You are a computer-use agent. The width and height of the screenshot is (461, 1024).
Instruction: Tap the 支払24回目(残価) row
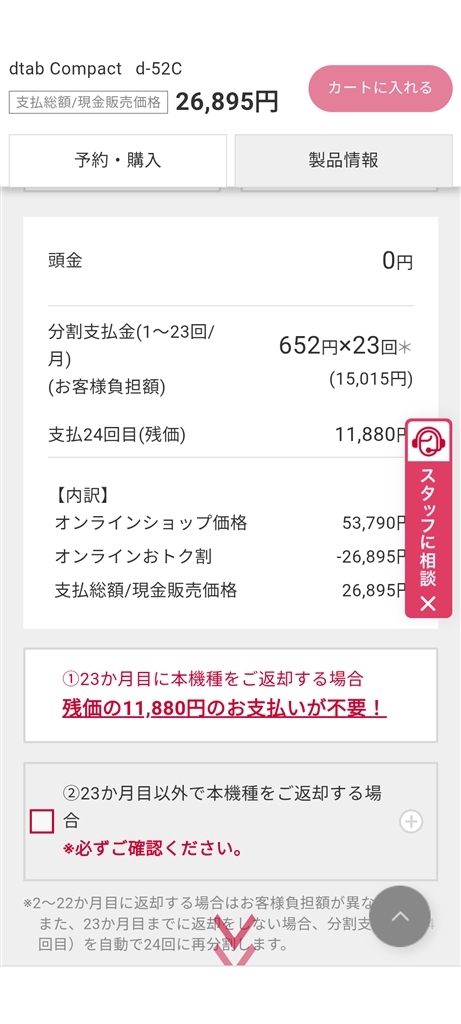click(230, 435)
